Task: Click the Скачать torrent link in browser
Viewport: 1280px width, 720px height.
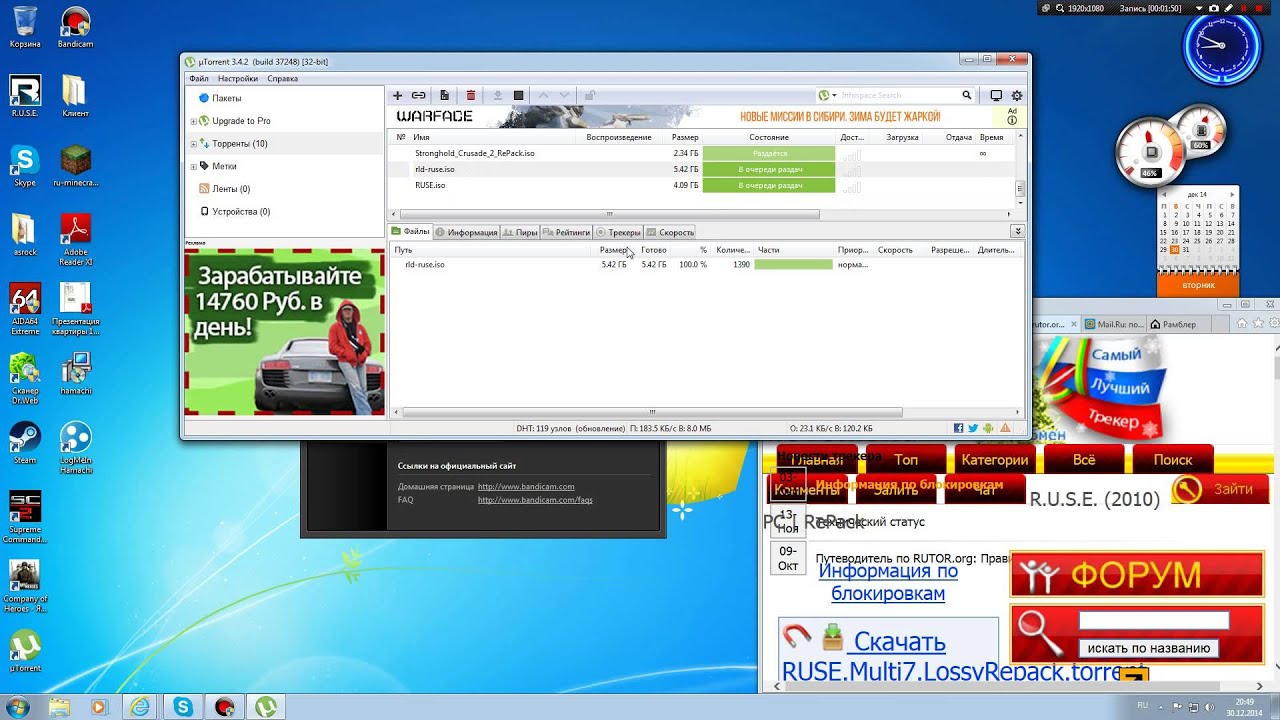Action: click(900, 642)
